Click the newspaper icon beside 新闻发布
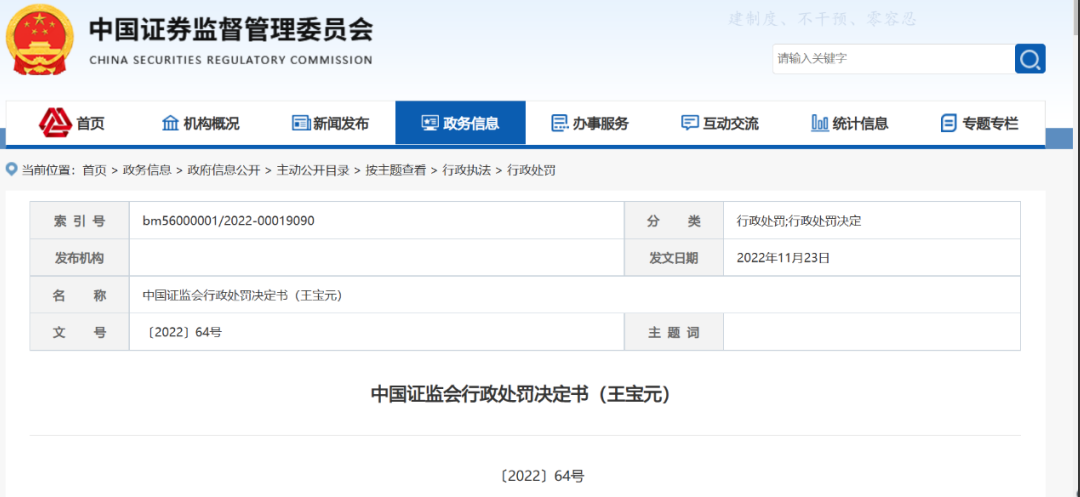This screenshot has width=1080, height=497. coord(300,123)
